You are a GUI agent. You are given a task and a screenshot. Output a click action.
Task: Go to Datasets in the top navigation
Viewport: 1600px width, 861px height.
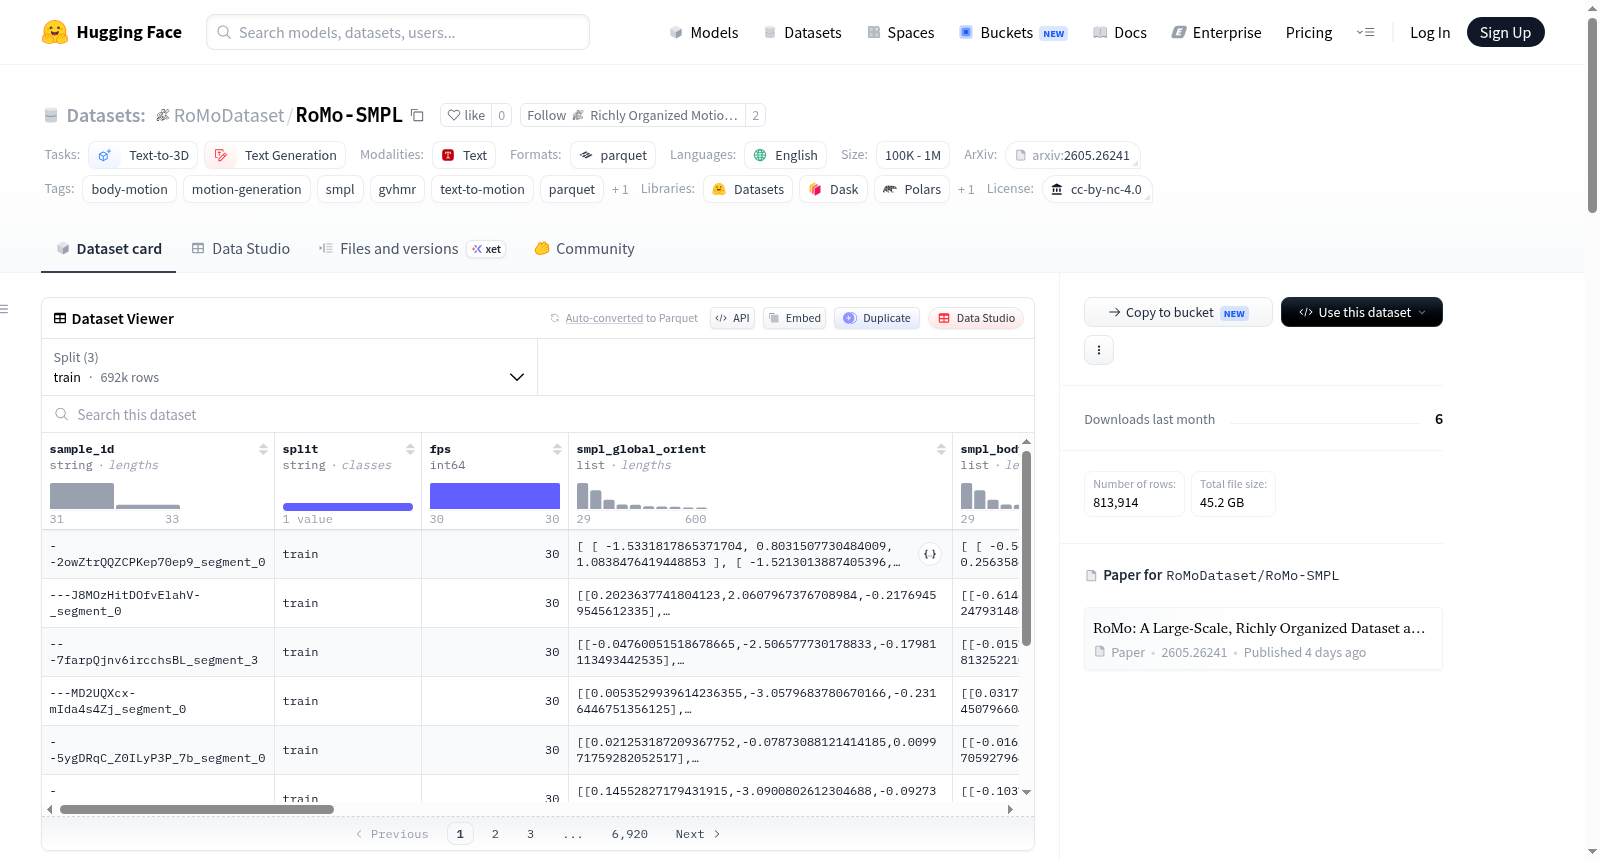pos(802,33)
